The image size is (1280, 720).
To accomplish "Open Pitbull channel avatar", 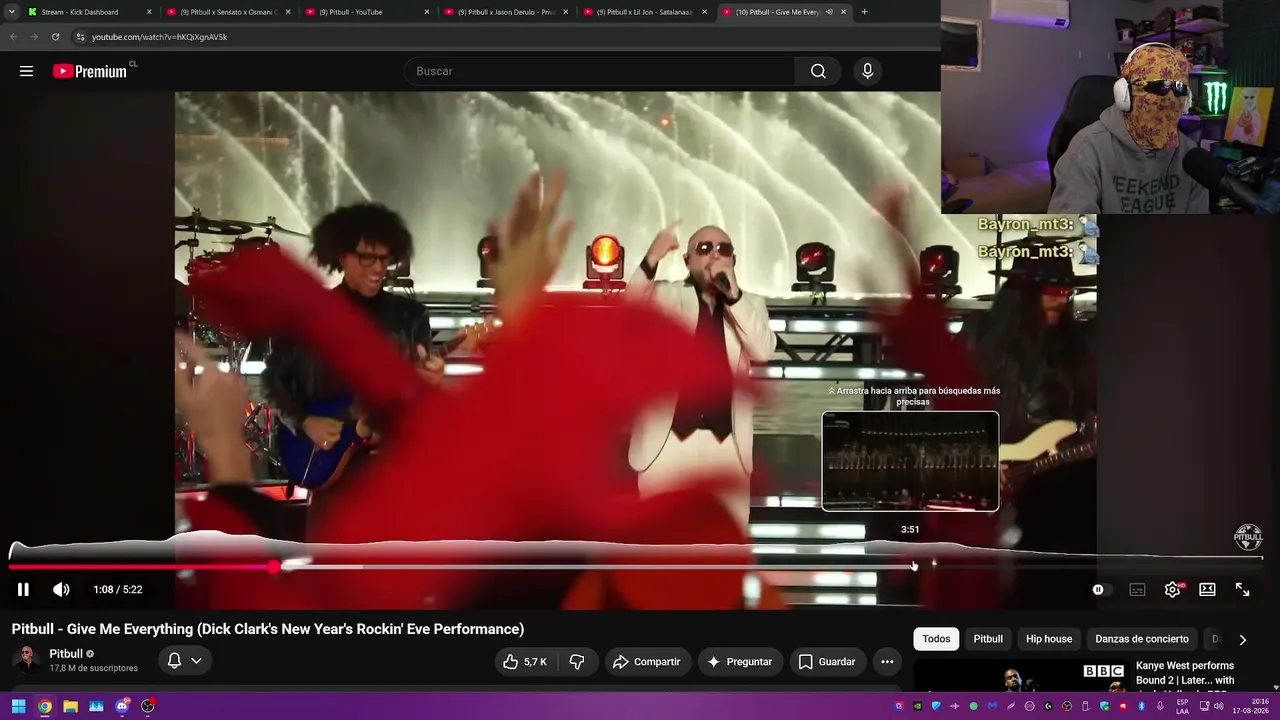I will coord(26,660).
